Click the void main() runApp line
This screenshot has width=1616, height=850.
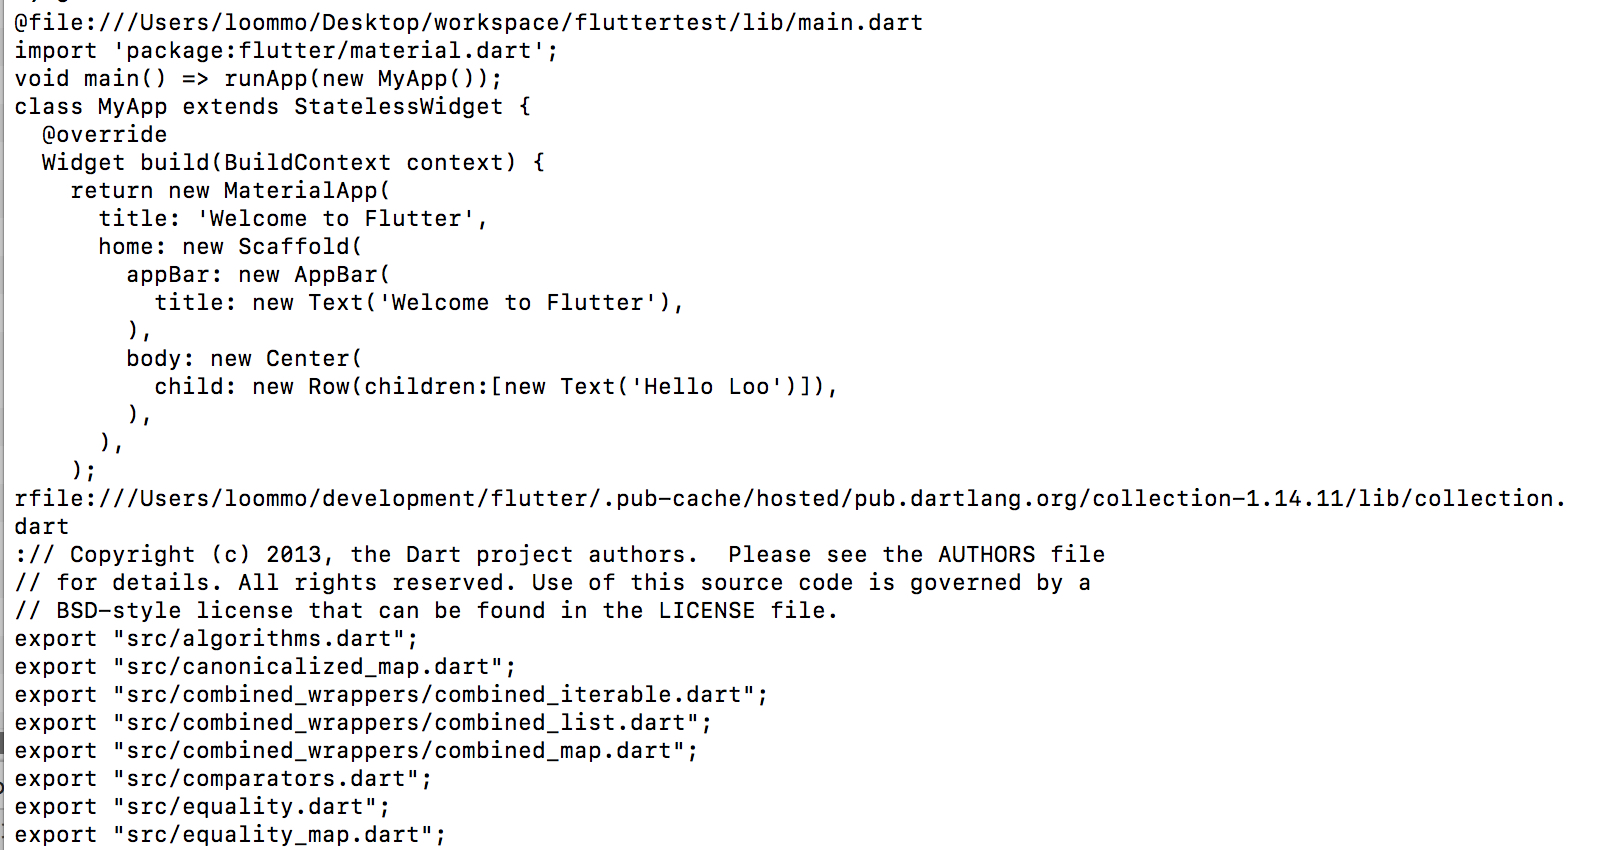pos(258,79)
